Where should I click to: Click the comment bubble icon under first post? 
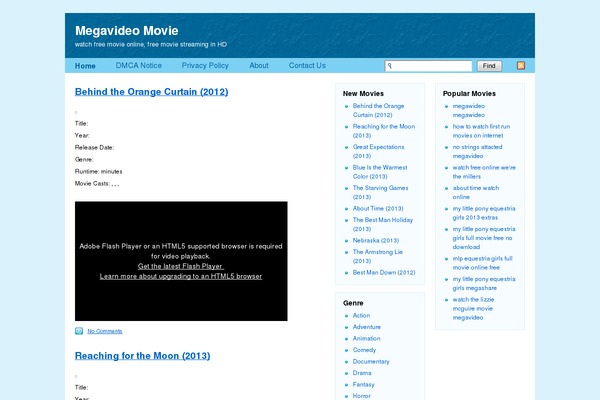click(x=79, y=331)
